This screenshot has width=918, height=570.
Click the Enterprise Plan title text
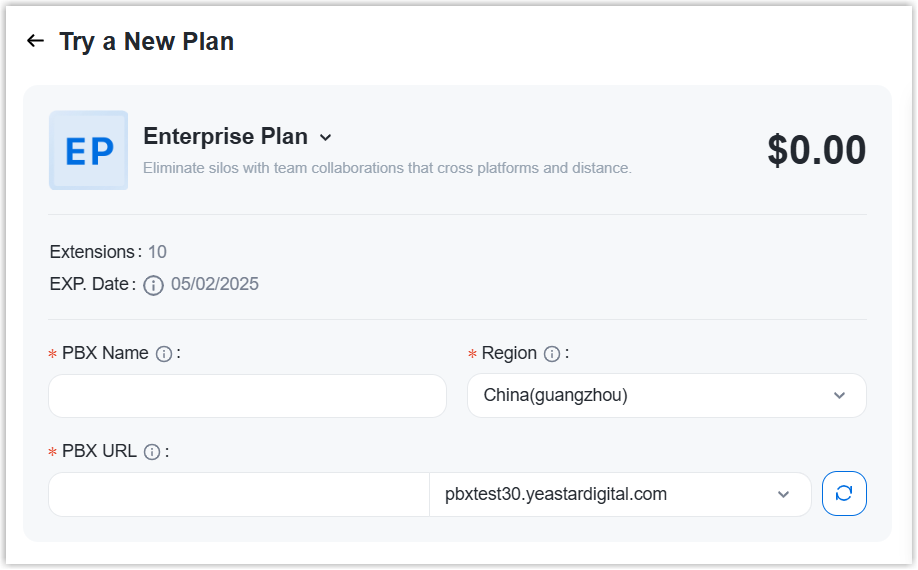pyautogui.click(x=225, y=136)
